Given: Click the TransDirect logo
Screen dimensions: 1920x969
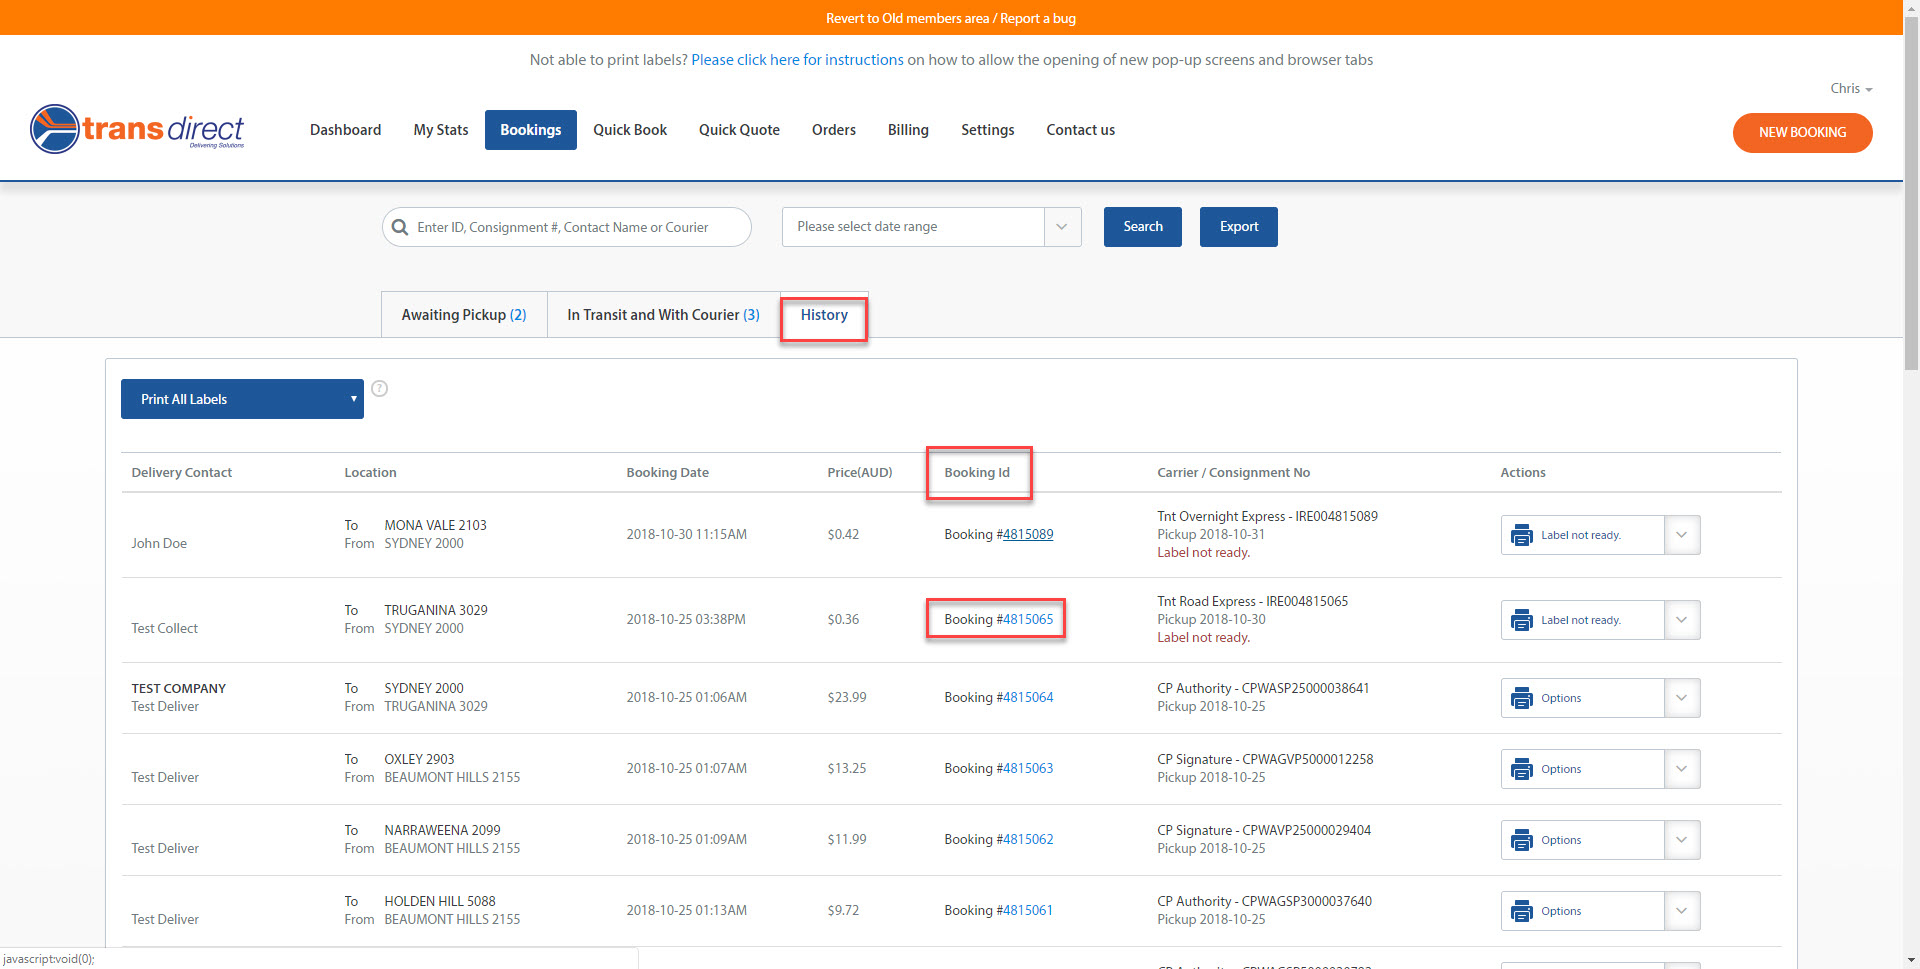Looking at the screenshot, I should click(137, 129).
